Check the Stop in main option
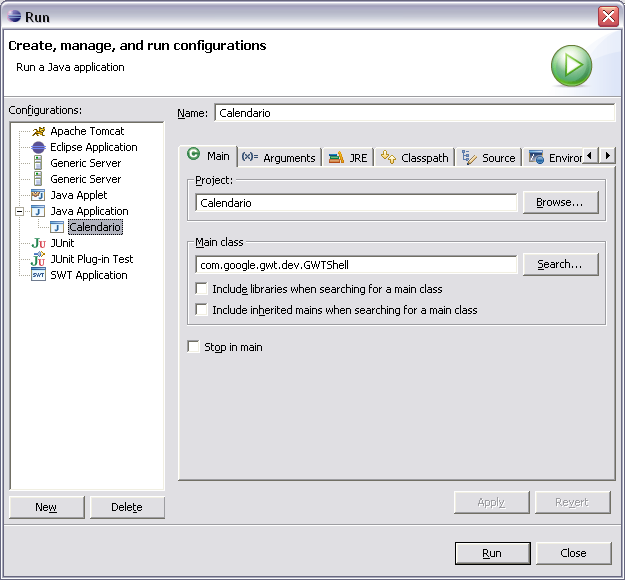The width and height of the screenshot is (625, 580). pyautogui.click(x=194, y=347)
